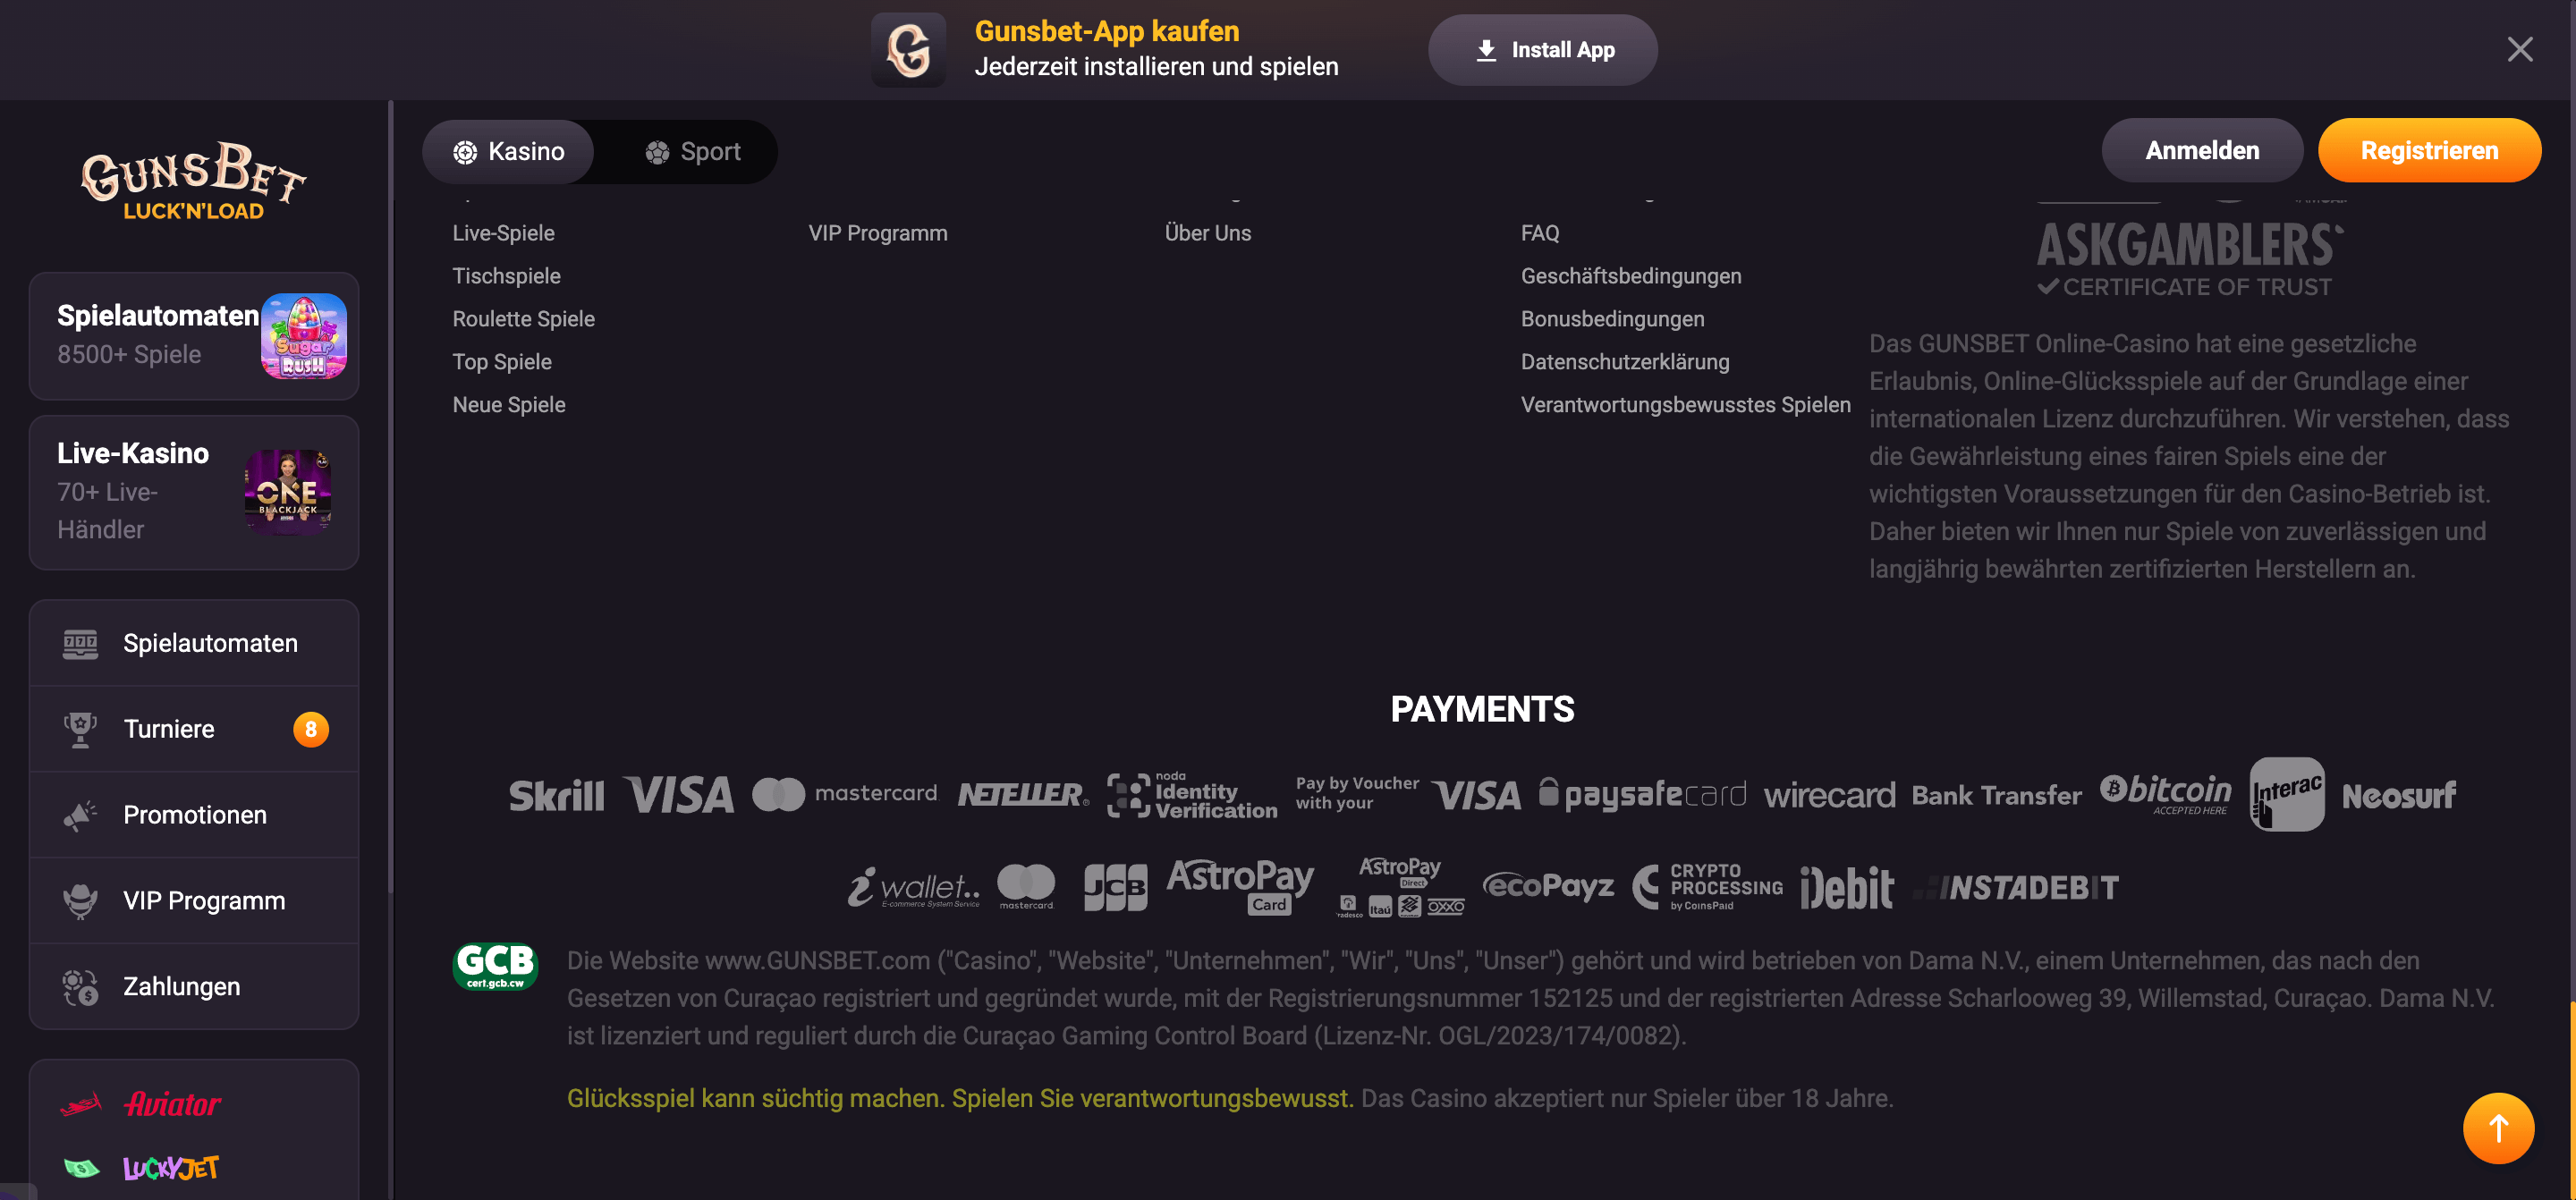Open the Verantwortungsbewusstes Spielen link
Screen dimensions: 2576x1200
(x=1685, y=405)
